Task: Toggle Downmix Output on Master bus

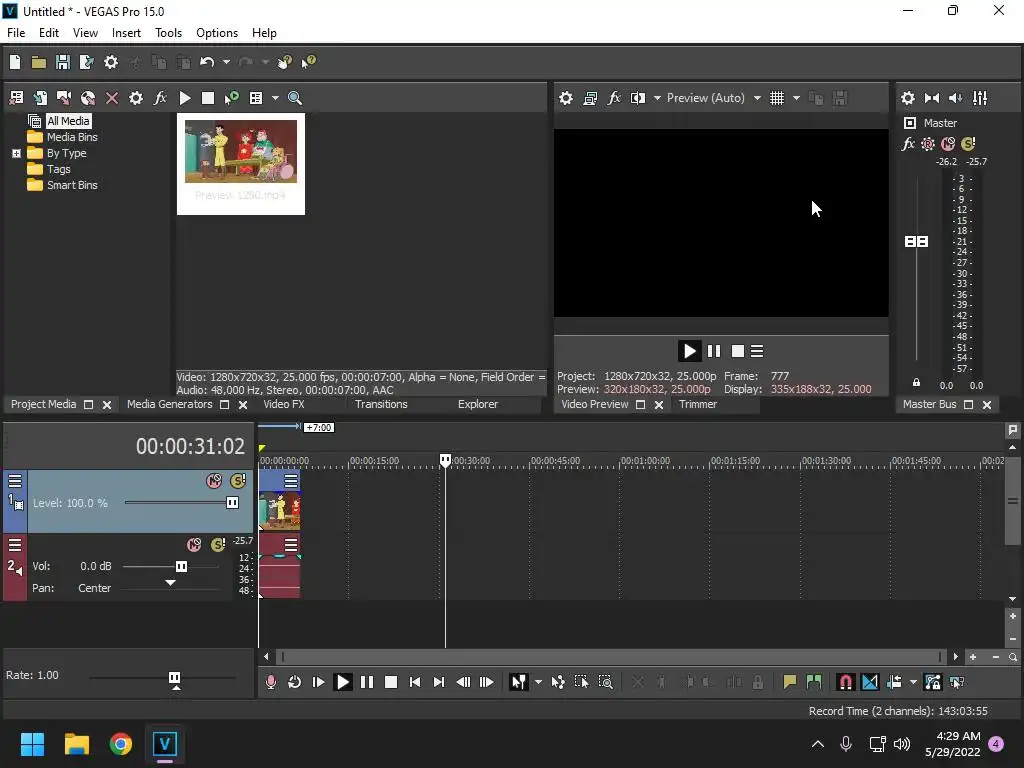Action: pyautogui.click(x=932, y=98)
